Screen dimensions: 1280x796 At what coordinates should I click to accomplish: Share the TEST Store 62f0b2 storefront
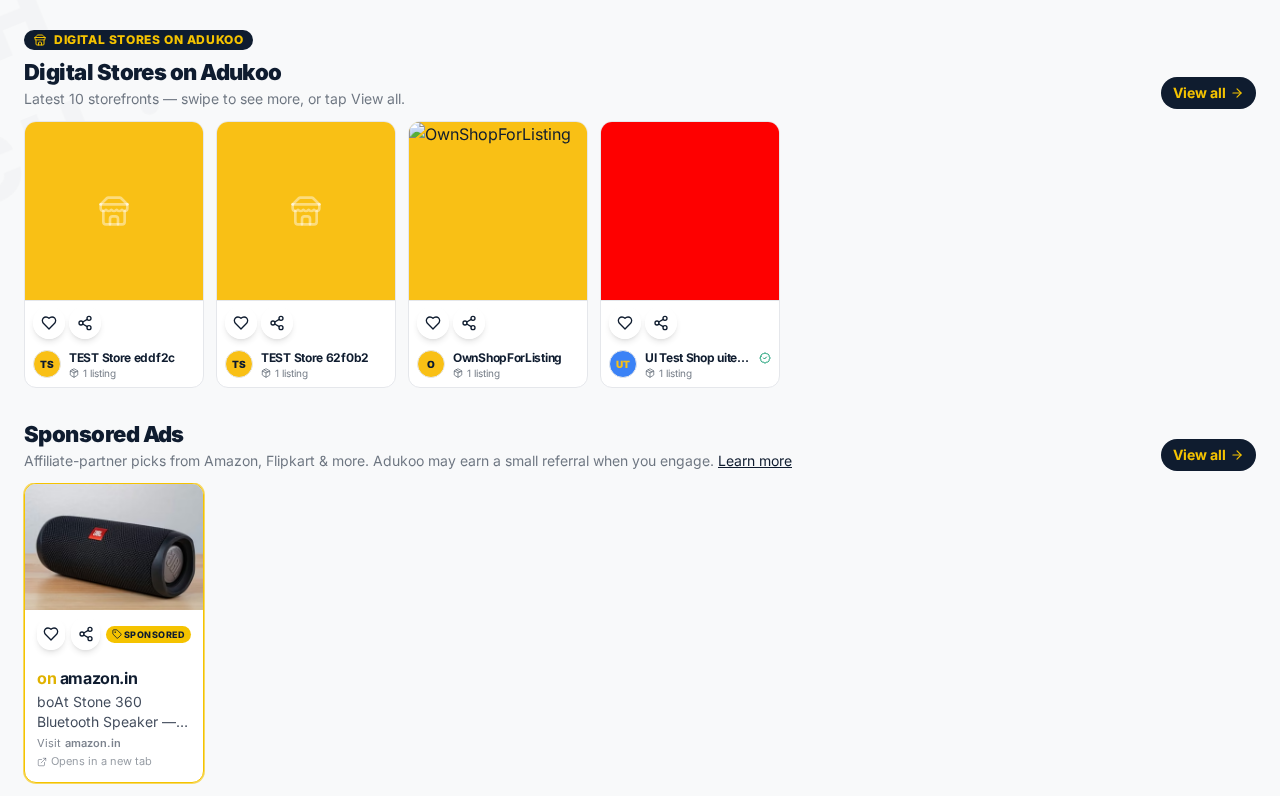coord(277,323)
